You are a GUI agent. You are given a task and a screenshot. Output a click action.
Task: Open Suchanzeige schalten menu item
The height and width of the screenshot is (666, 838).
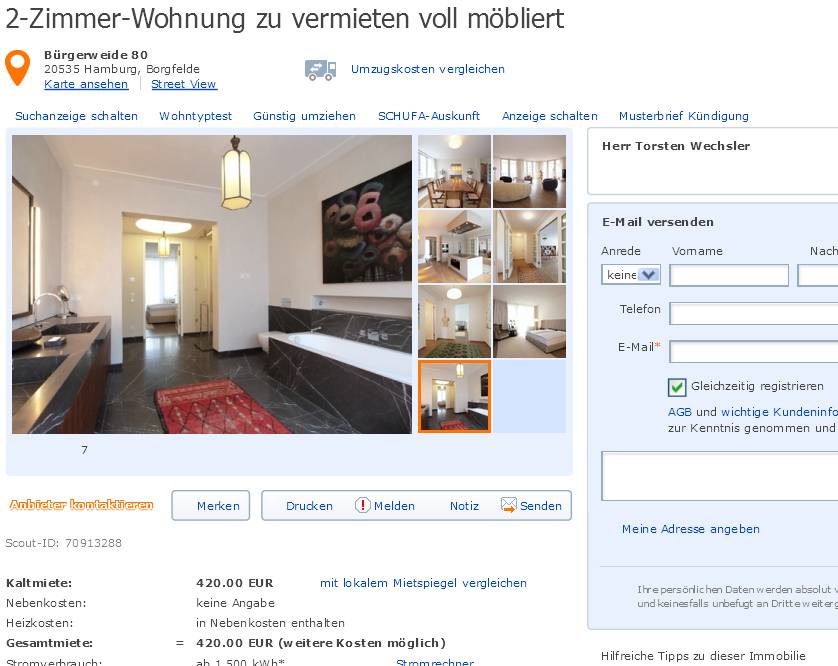pyautogui.click(x=76, y=116)
